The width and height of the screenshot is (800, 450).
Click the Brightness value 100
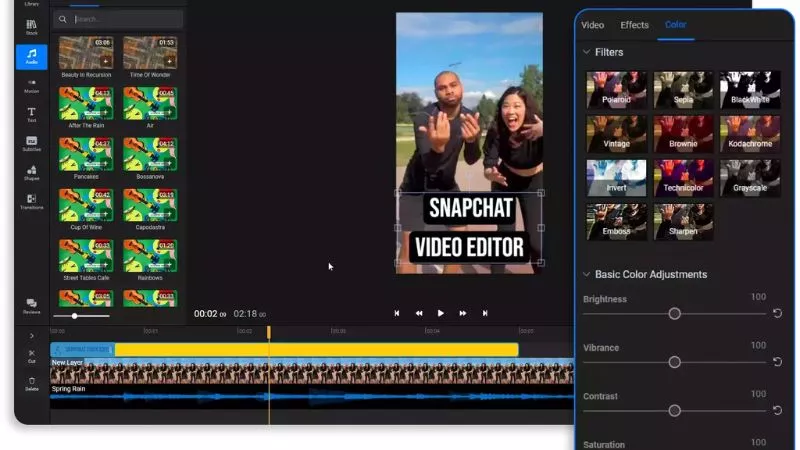(758, 297)
